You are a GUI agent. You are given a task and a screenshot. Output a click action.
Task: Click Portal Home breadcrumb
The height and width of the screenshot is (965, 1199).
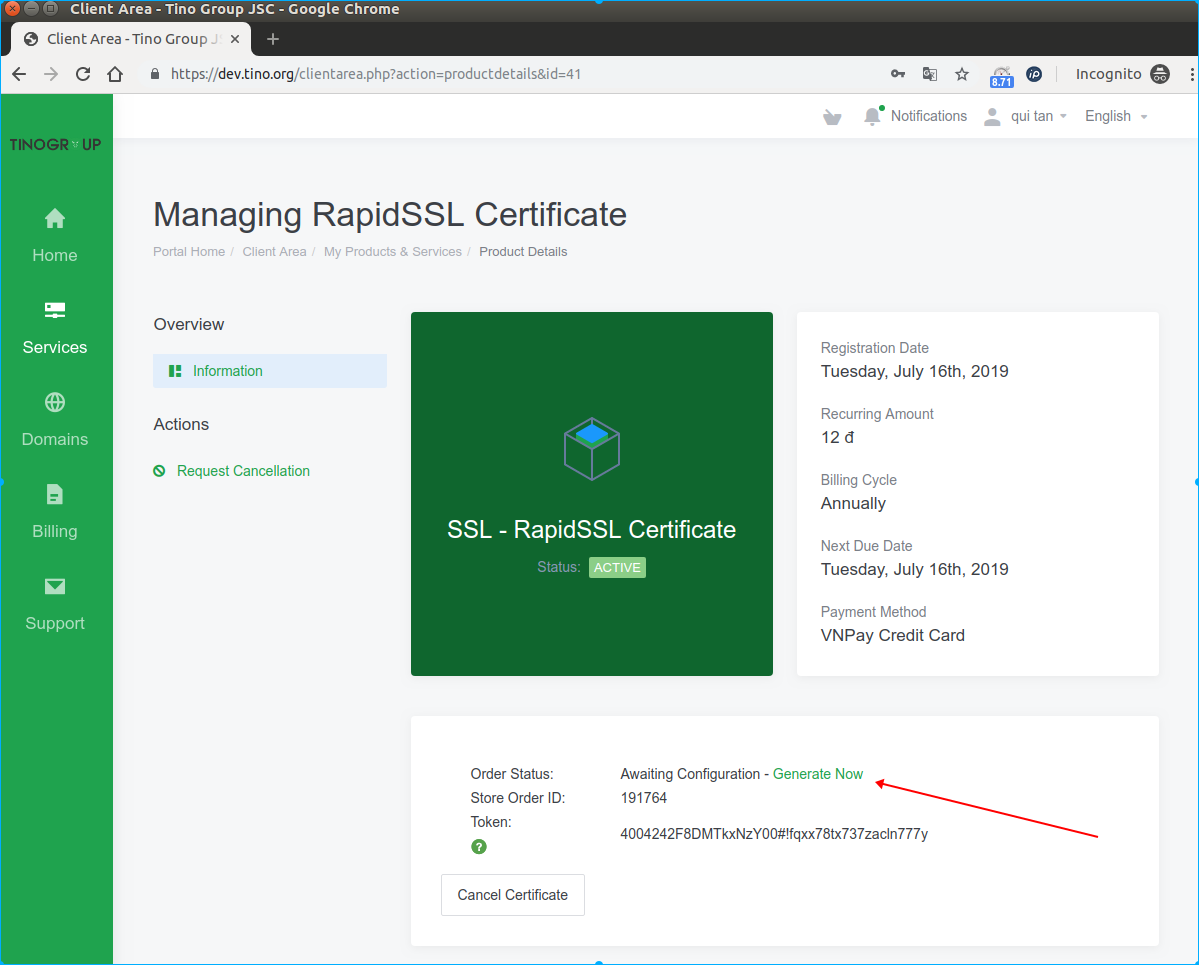pyautogui.click(x=189, y=252)
